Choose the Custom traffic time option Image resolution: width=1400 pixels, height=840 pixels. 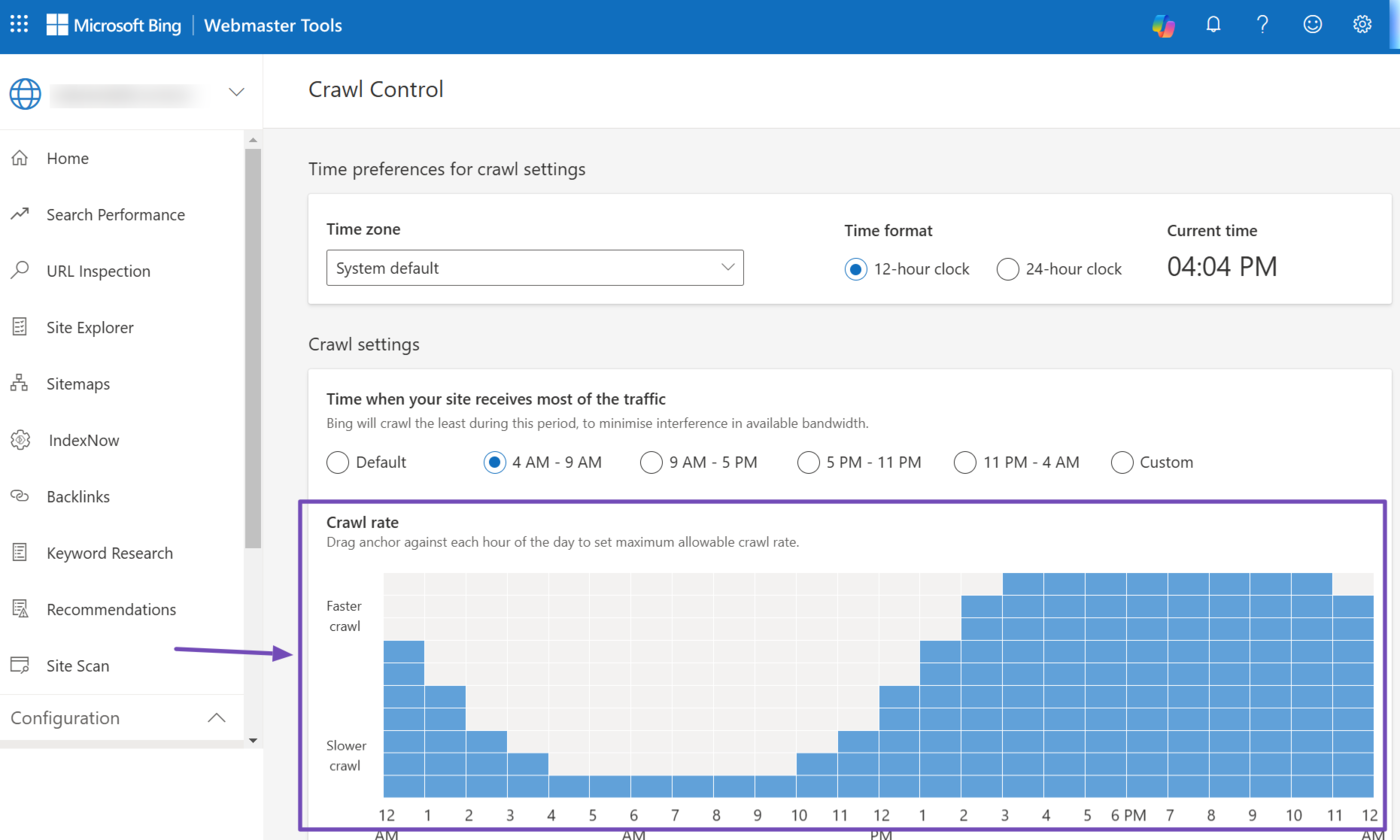(x=1123, y=462)
